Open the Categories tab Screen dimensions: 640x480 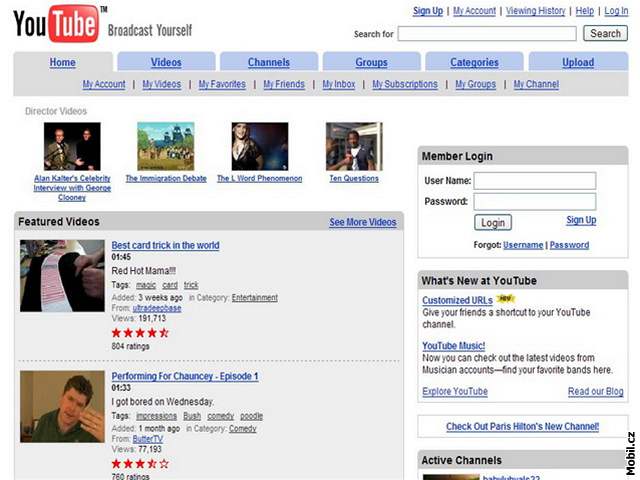474,62
